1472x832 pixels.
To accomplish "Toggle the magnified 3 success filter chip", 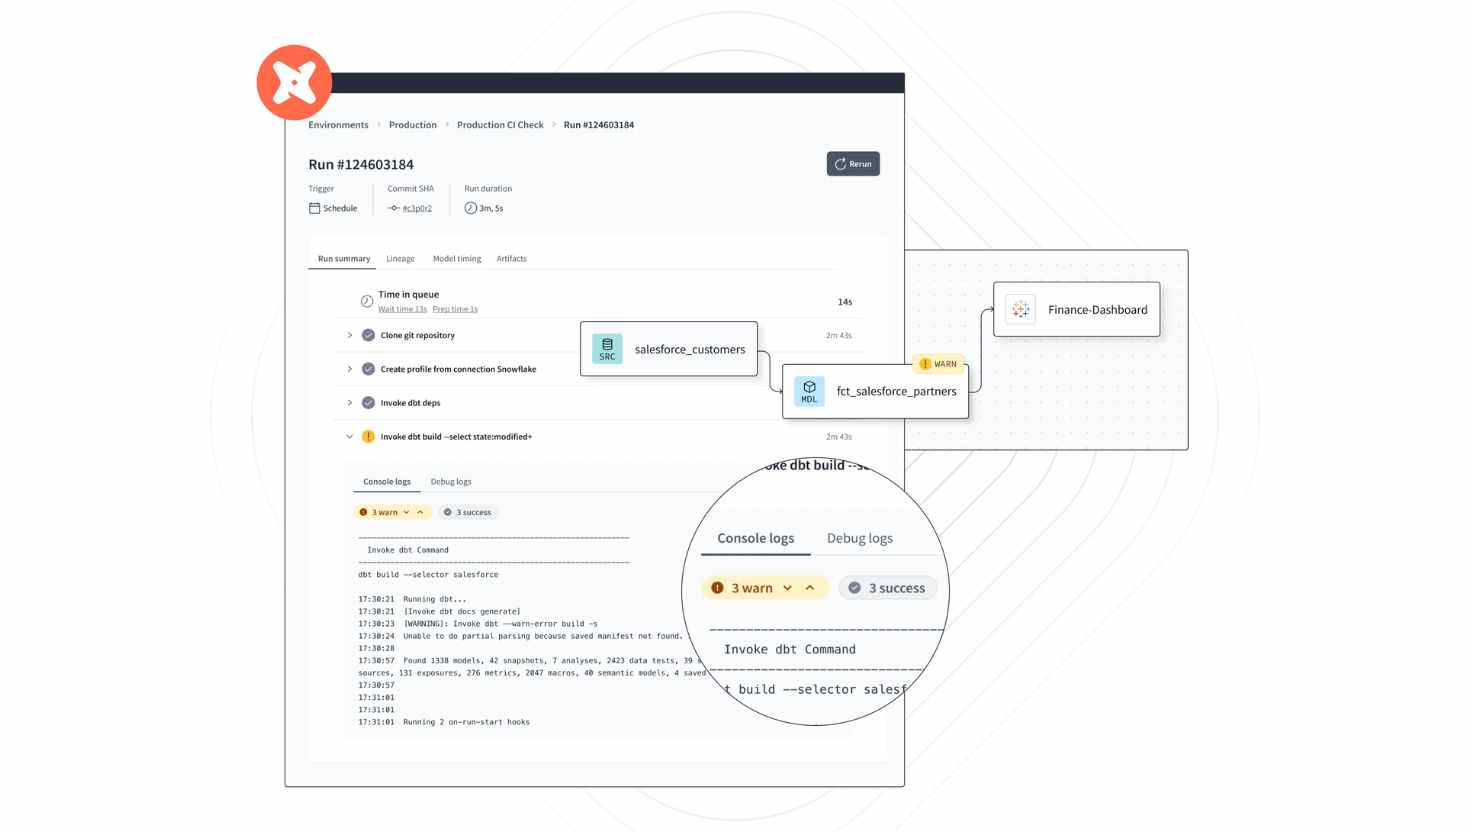I will [887, 588].
